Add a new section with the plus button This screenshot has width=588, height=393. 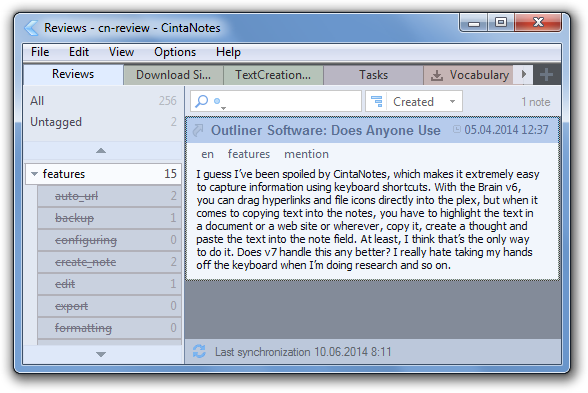click(546, 75)
